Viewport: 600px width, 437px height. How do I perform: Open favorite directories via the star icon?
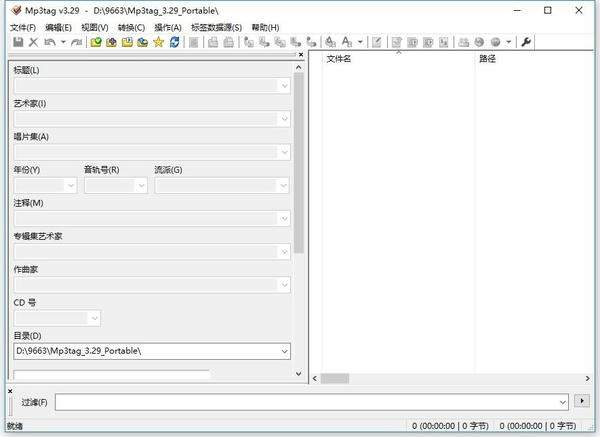point(158,42)
